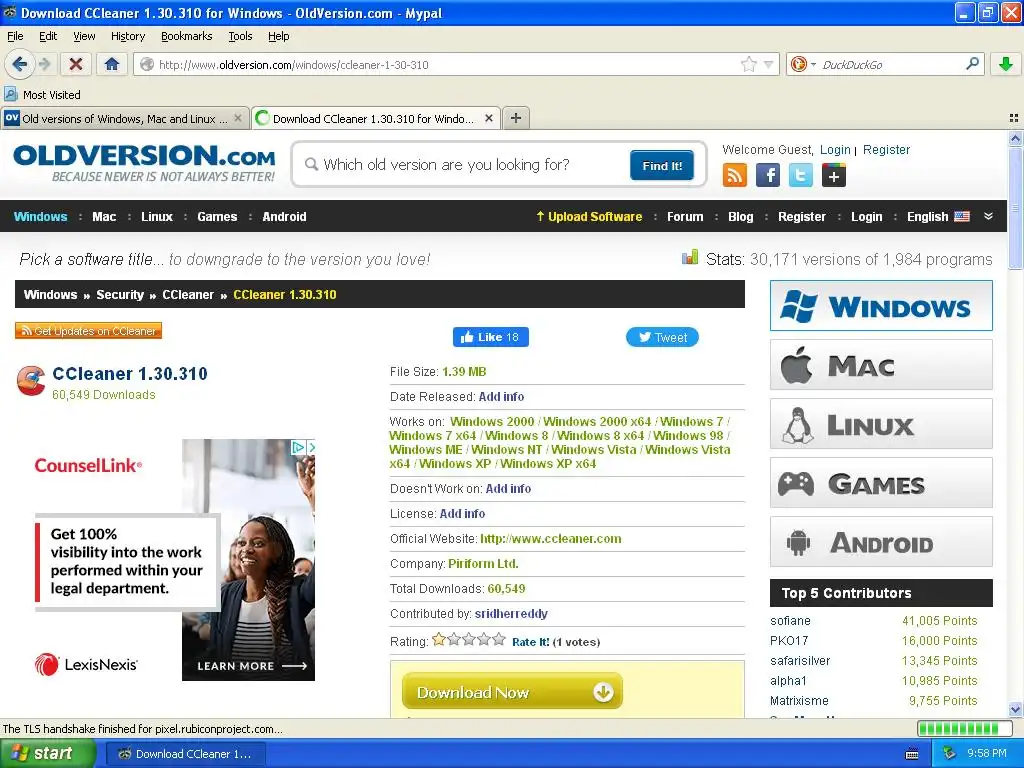The image size is (1024, 768).
Task: Expand the nav bar chevron after English
Action: pos(988,216)
